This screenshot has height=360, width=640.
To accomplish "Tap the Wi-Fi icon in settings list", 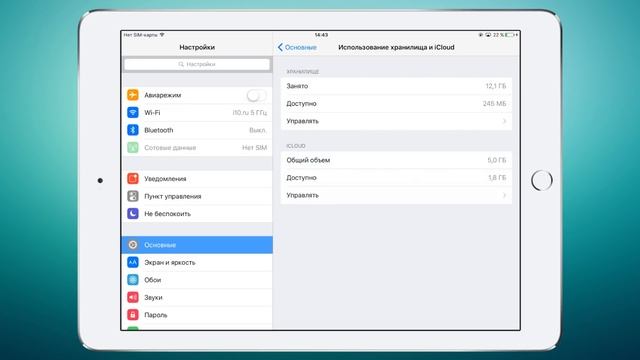I will click(133, 112).
